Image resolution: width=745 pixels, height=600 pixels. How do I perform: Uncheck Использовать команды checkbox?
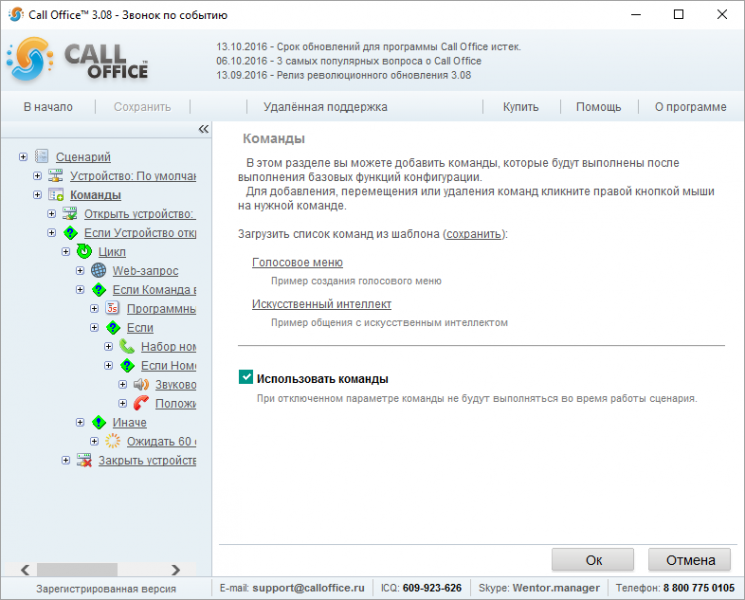click(x=246, y=377)
